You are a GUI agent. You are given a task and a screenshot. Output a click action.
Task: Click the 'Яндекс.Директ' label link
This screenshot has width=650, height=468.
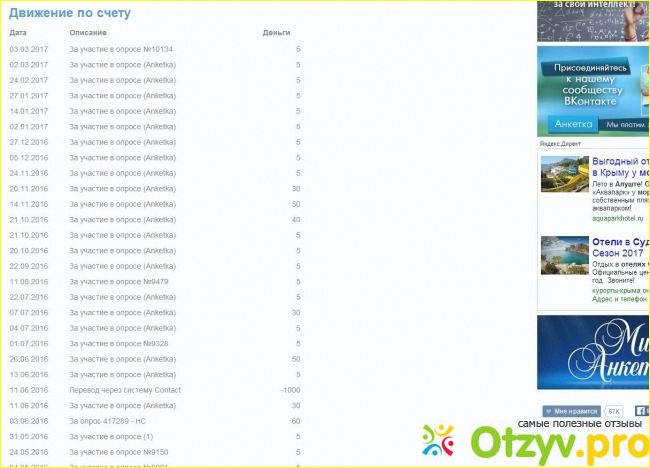click(561, 144)
